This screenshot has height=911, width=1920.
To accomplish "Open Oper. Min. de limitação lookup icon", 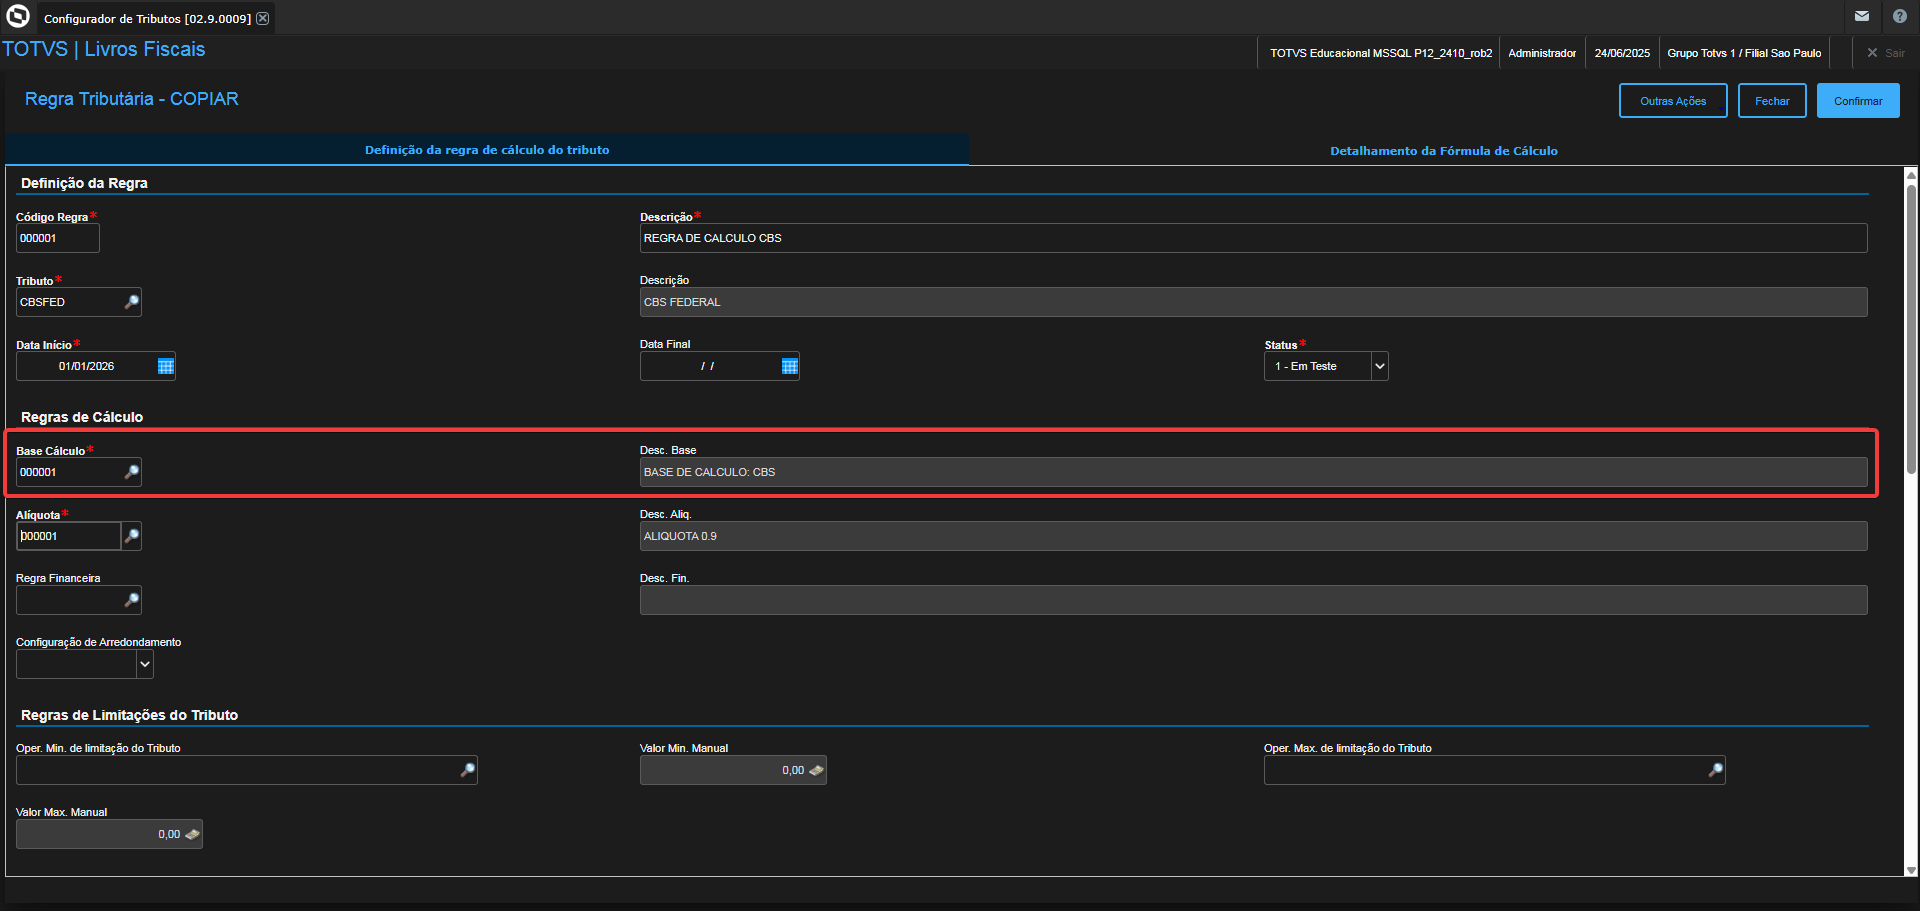I will click(x=467, y=770).
